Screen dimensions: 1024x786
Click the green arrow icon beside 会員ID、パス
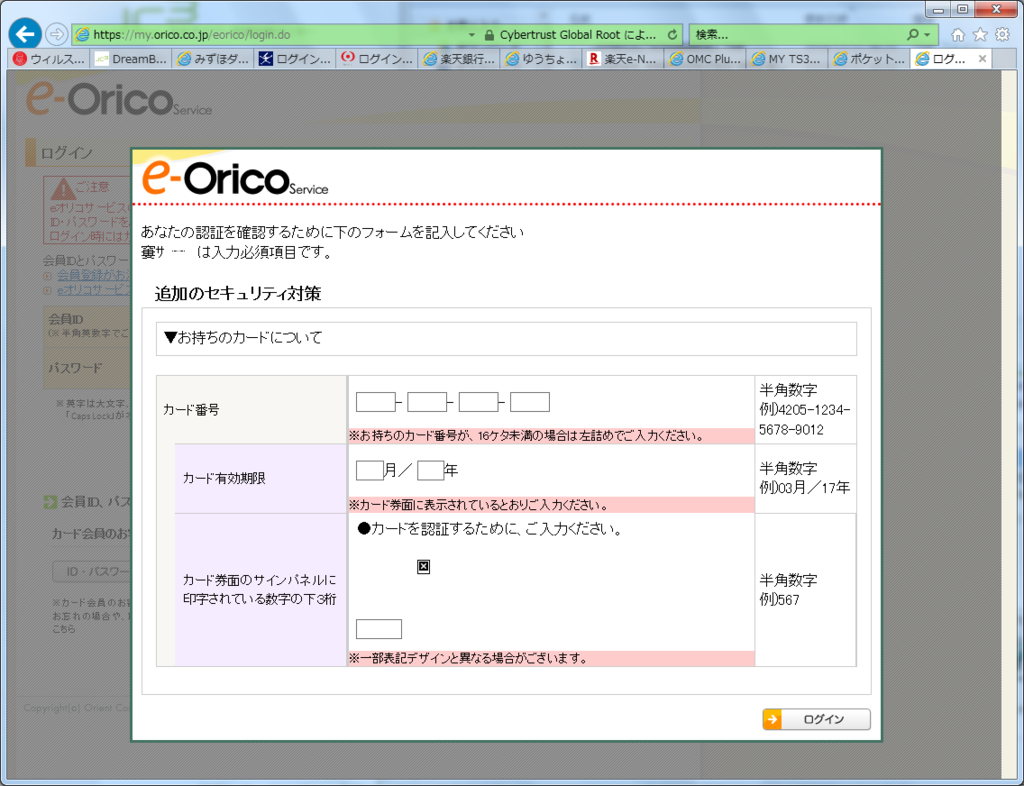(50, 502)
